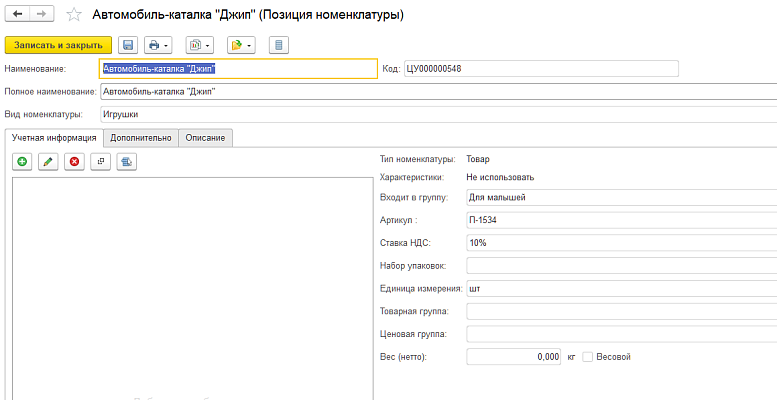
Task: Click the pencil edit icon
Action: (x=47, y=161)
